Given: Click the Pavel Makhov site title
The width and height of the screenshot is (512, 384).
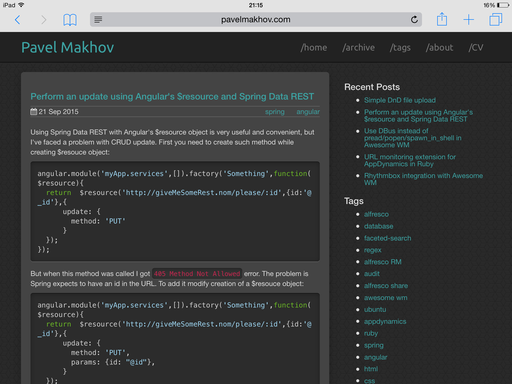Looking at the screenshot, I should [68, 47].
